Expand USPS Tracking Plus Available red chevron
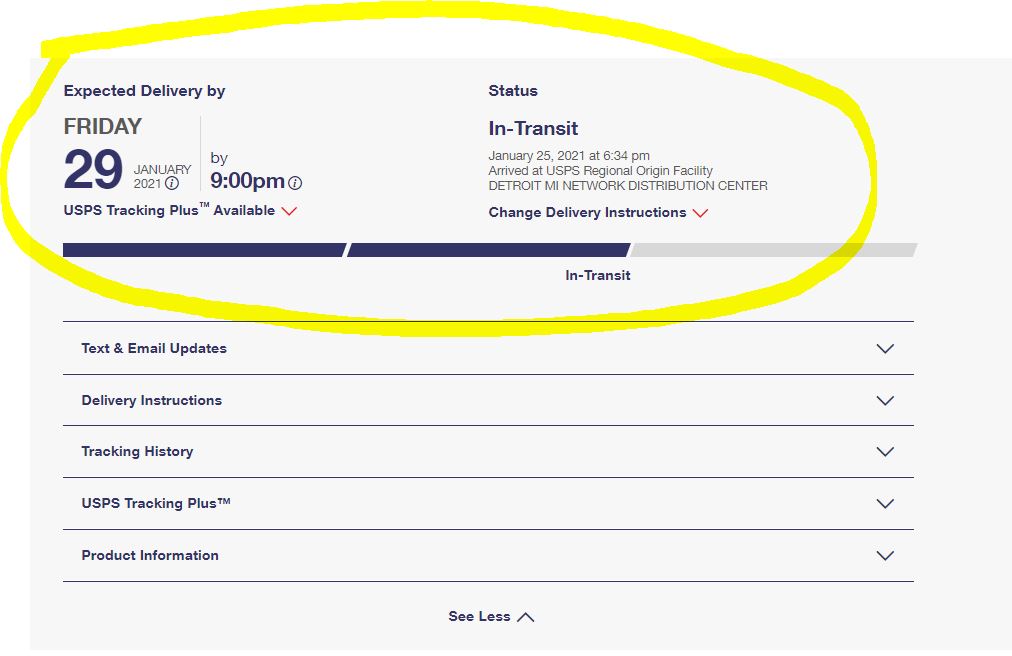Viewport: 1012px width, 656px height. click(289, 211)
